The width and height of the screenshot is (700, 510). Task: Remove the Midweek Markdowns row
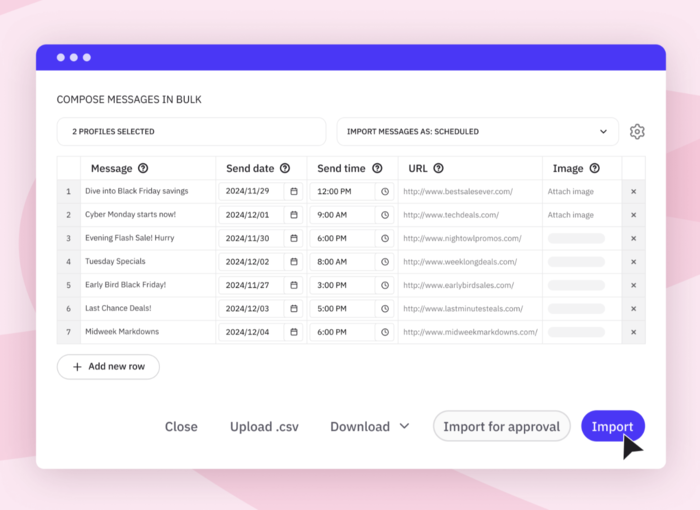(633, 332)
